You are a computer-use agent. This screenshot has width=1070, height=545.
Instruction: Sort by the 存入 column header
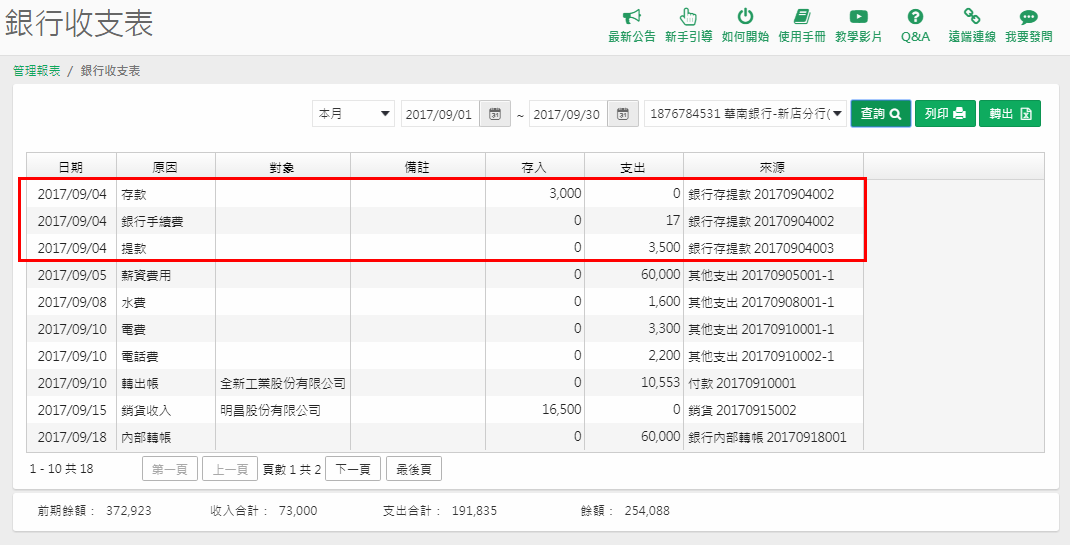click(x=534, y=167)
